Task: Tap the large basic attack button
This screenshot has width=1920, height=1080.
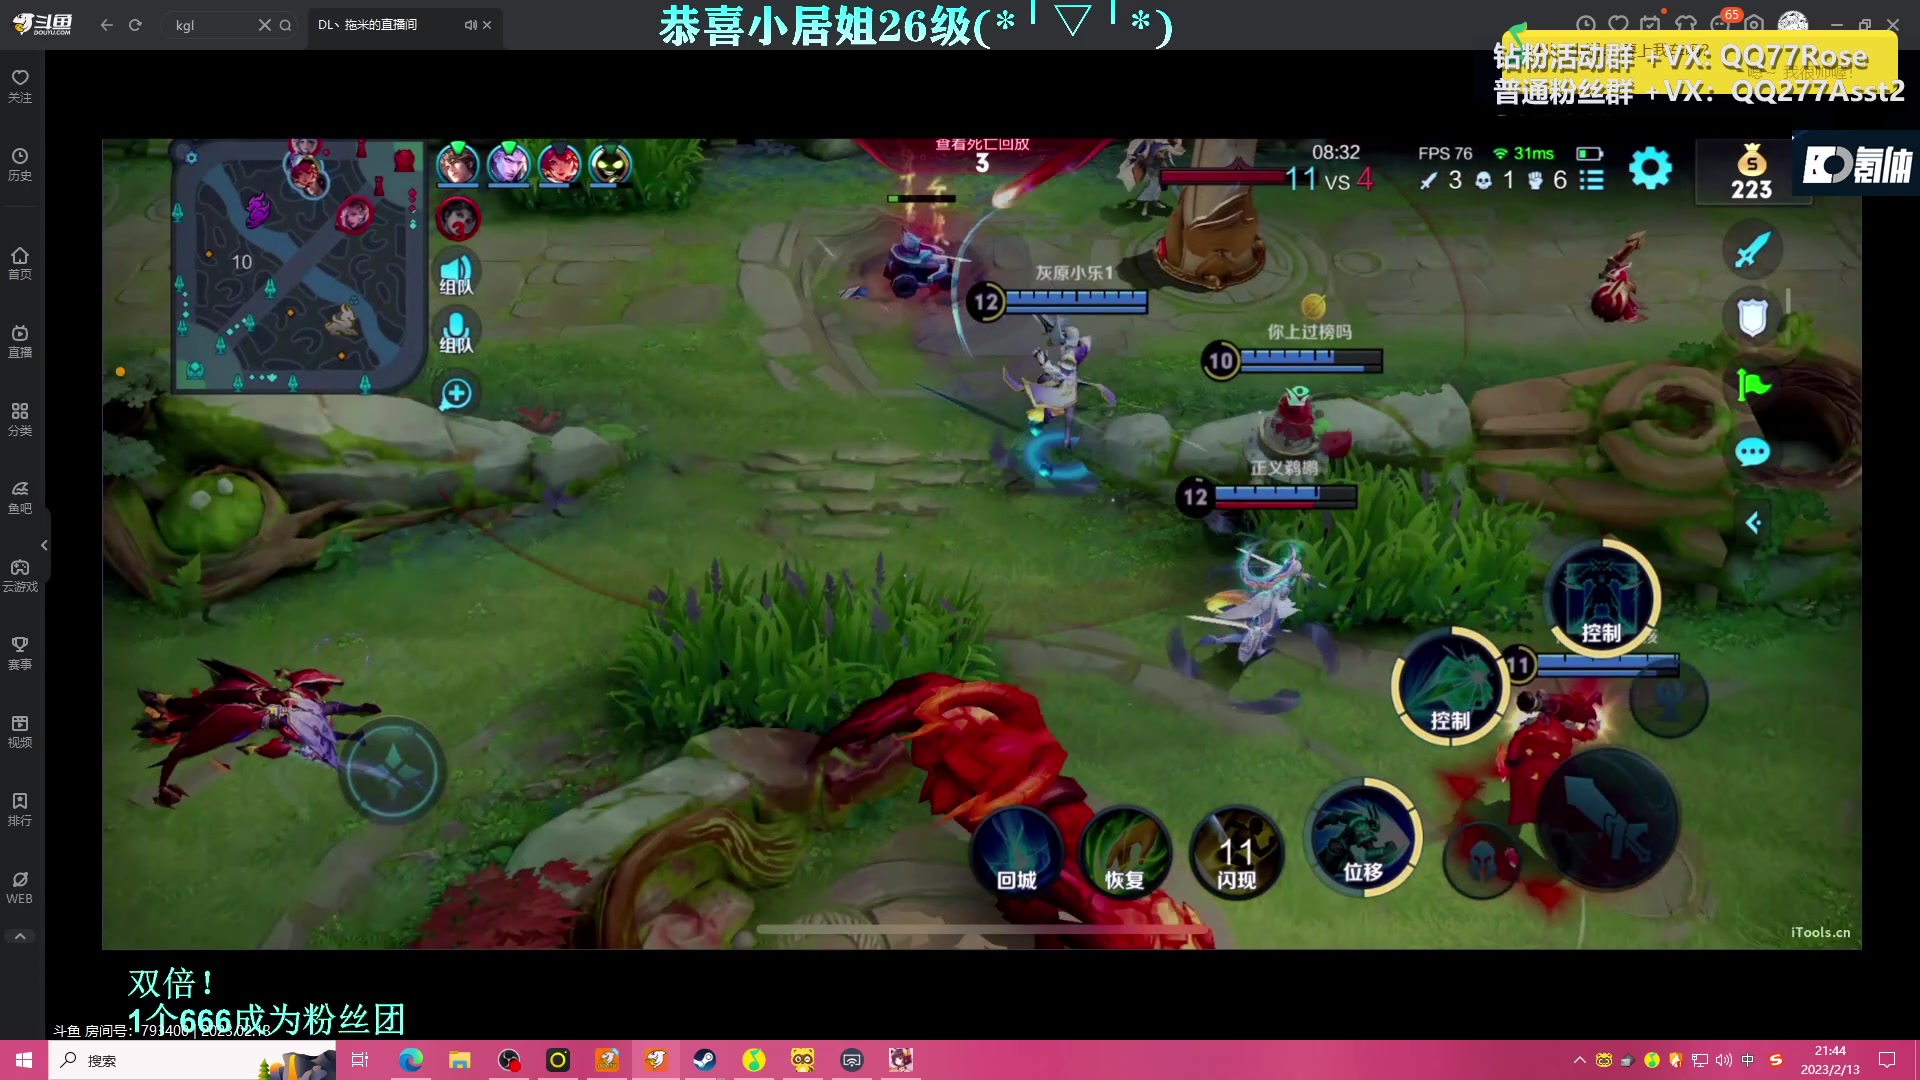Action: [x=1610, y=818]
